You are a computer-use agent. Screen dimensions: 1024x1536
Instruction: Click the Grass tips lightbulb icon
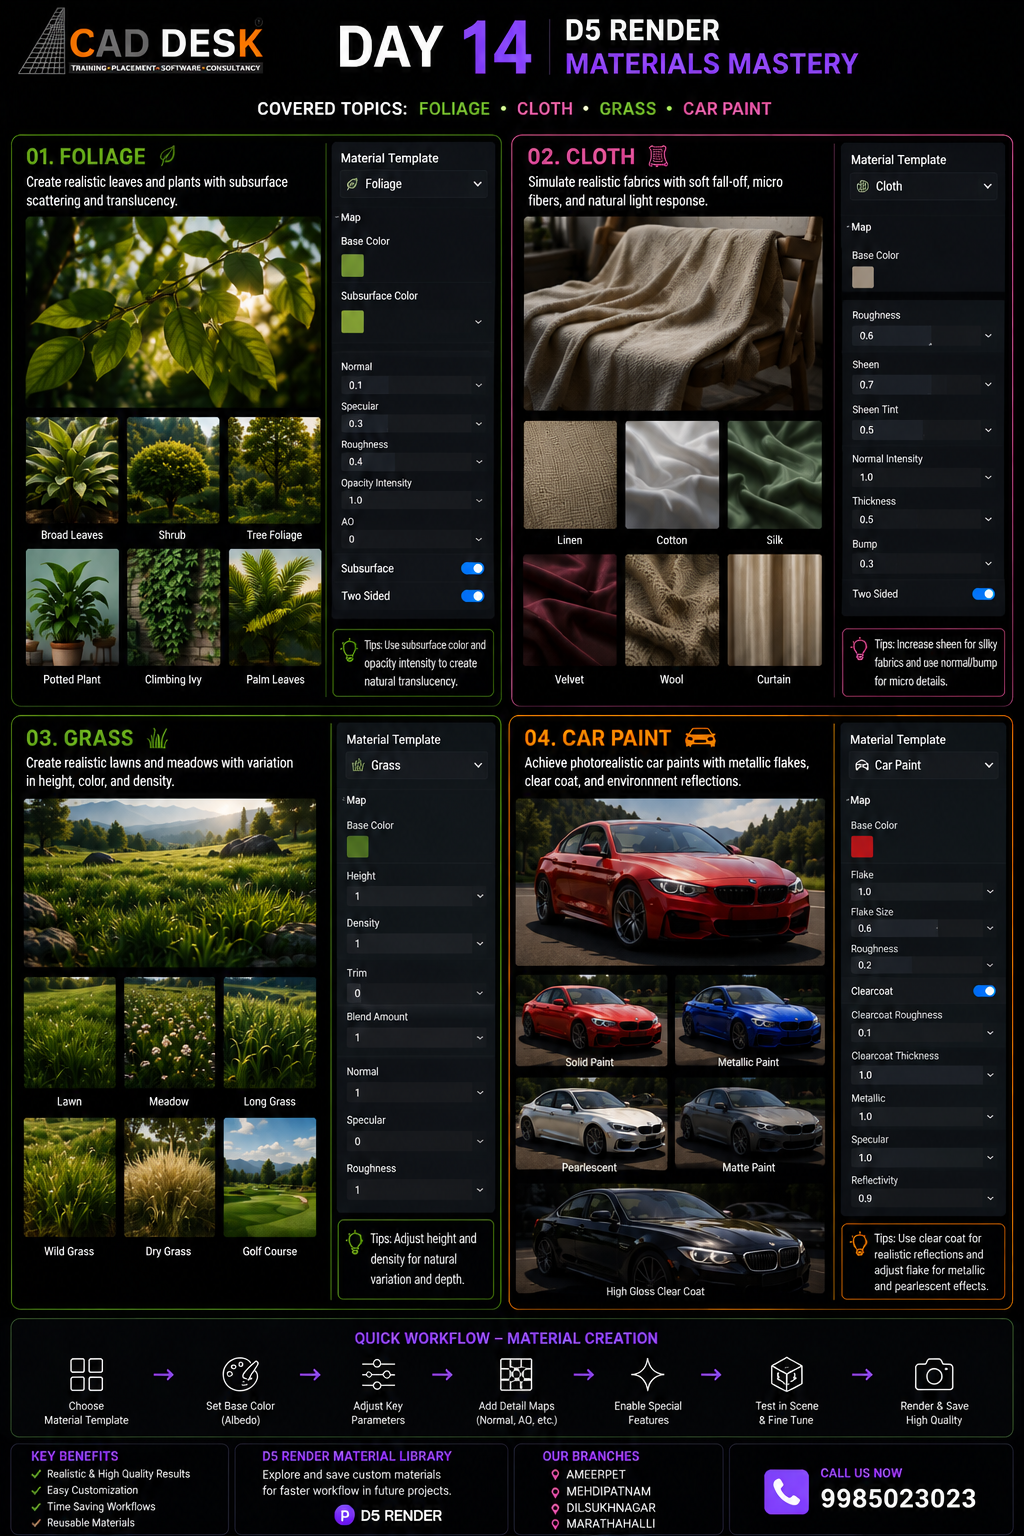pos(354,1243)
